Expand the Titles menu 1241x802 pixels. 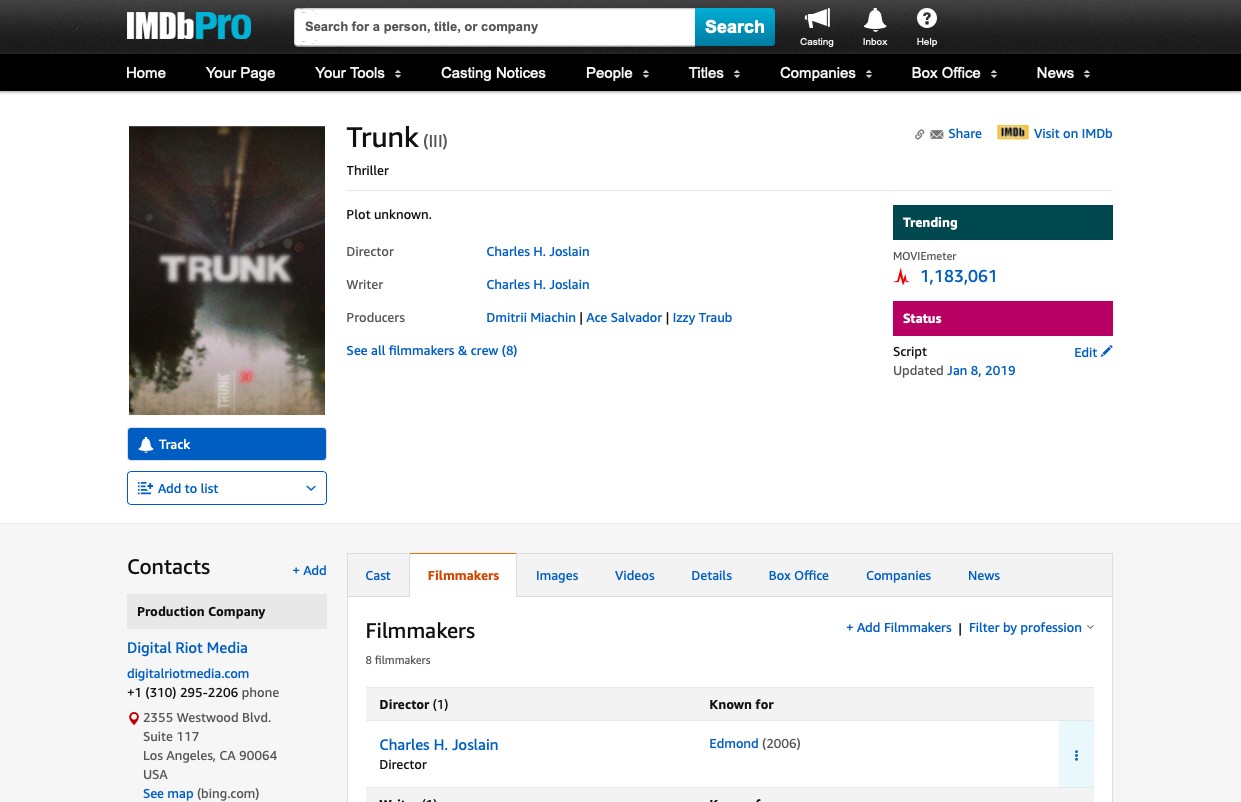coord(714,73)
